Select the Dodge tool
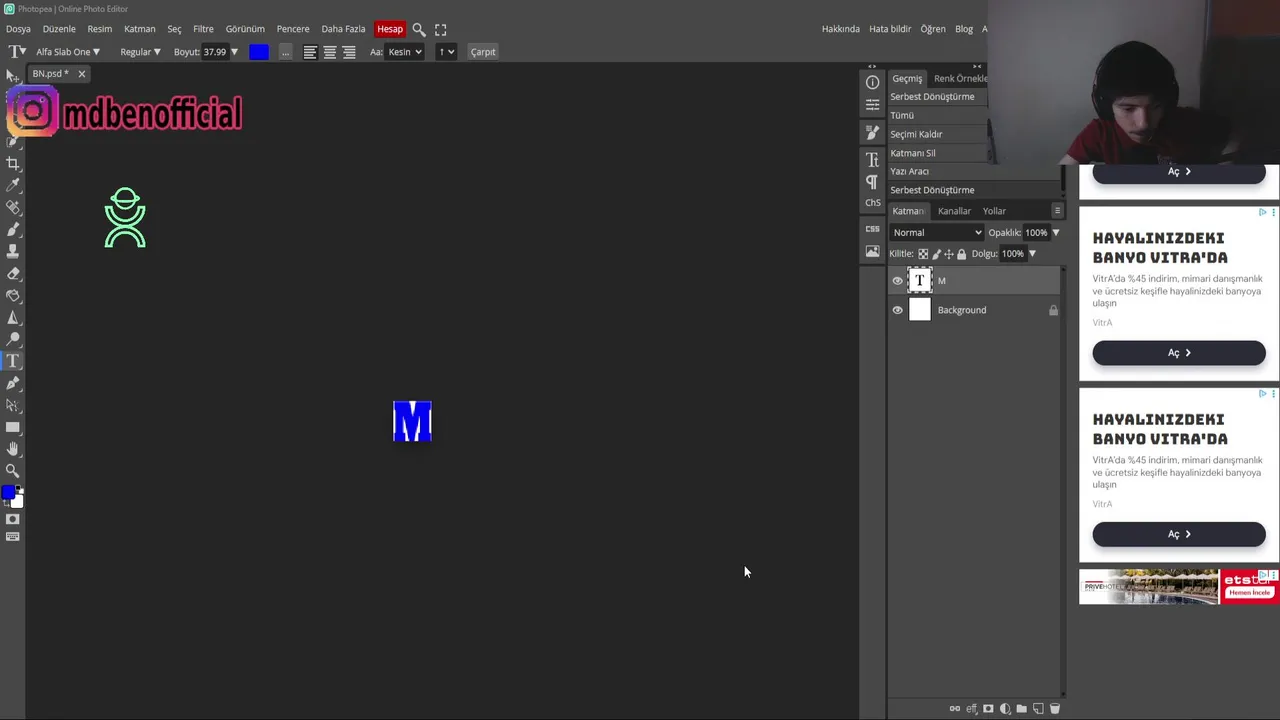Viewport: 1280px width, 720px height. [x=13, y=339]
